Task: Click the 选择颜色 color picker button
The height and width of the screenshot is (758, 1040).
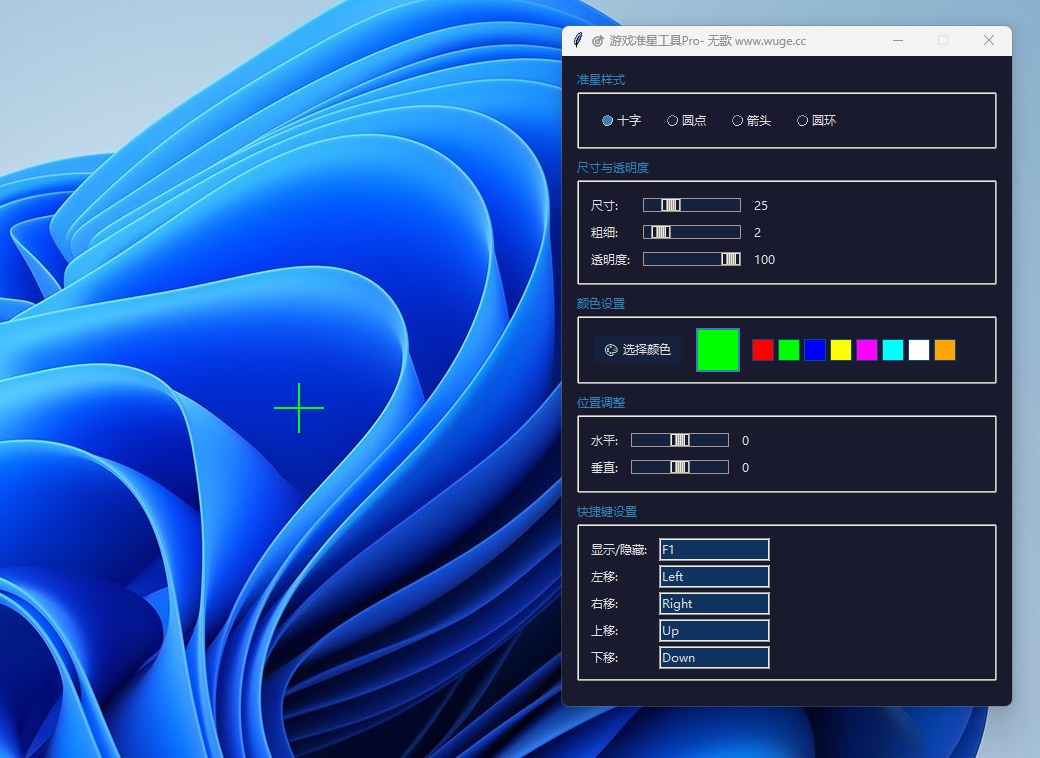Action: [638, 350]
